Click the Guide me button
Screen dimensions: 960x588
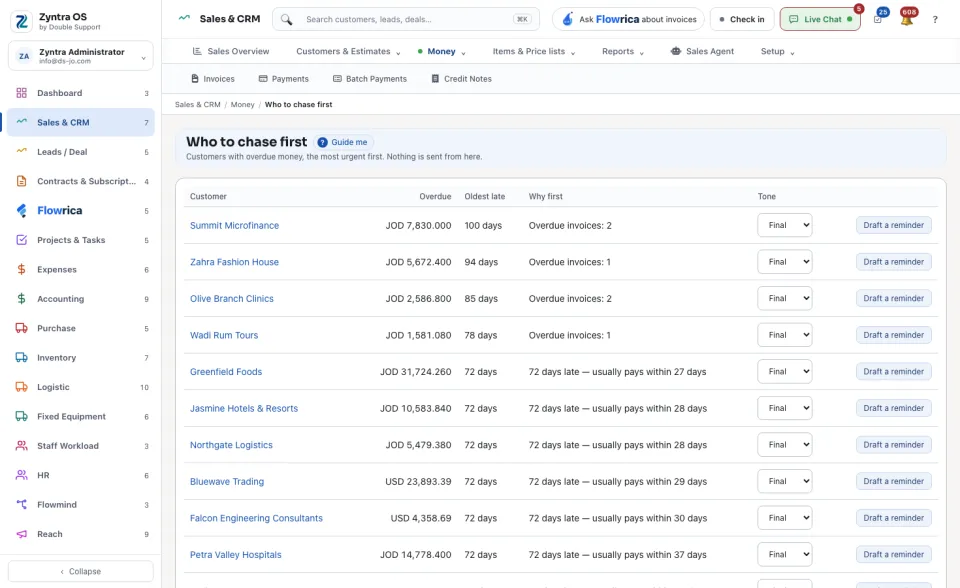(343, 142)
